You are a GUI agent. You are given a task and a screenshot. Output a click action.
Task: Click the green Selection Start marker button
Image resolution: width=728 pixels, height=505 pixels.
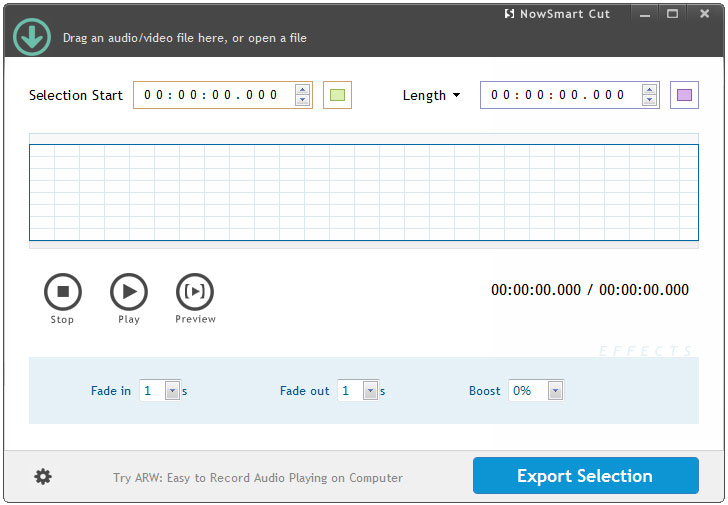pos(337,95)
